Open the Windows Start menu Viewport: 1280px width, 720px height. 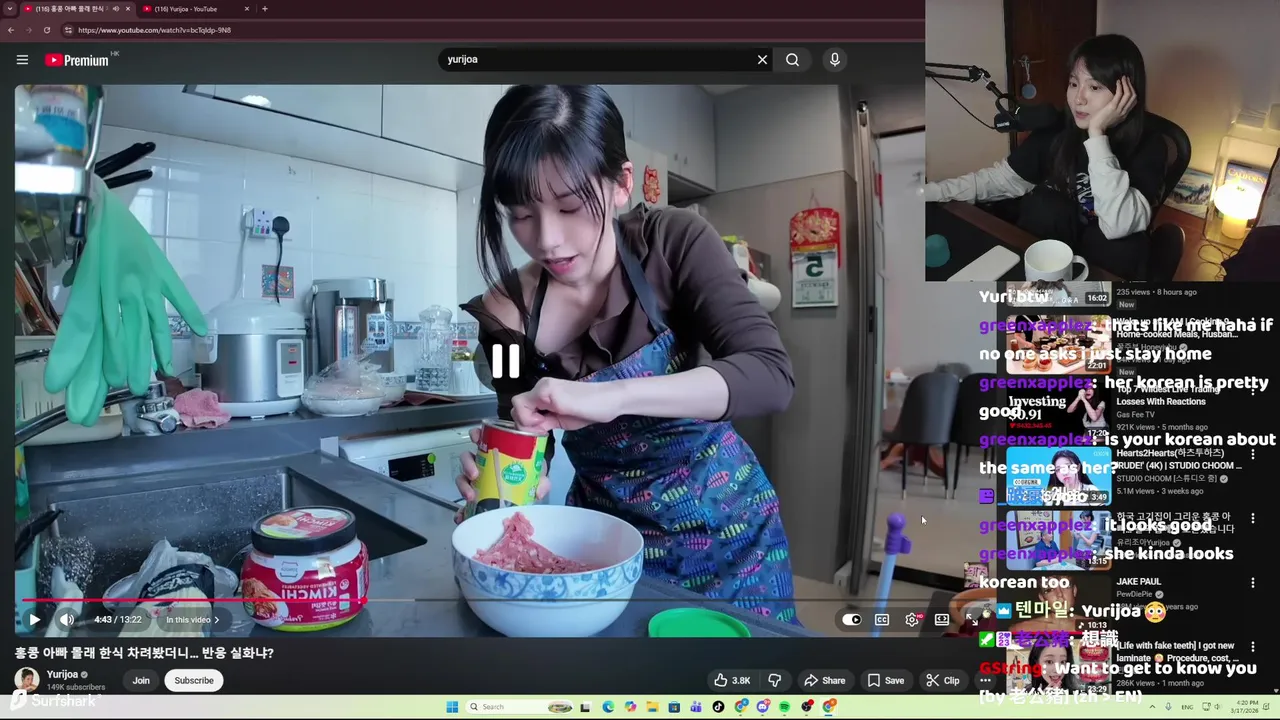452,707
